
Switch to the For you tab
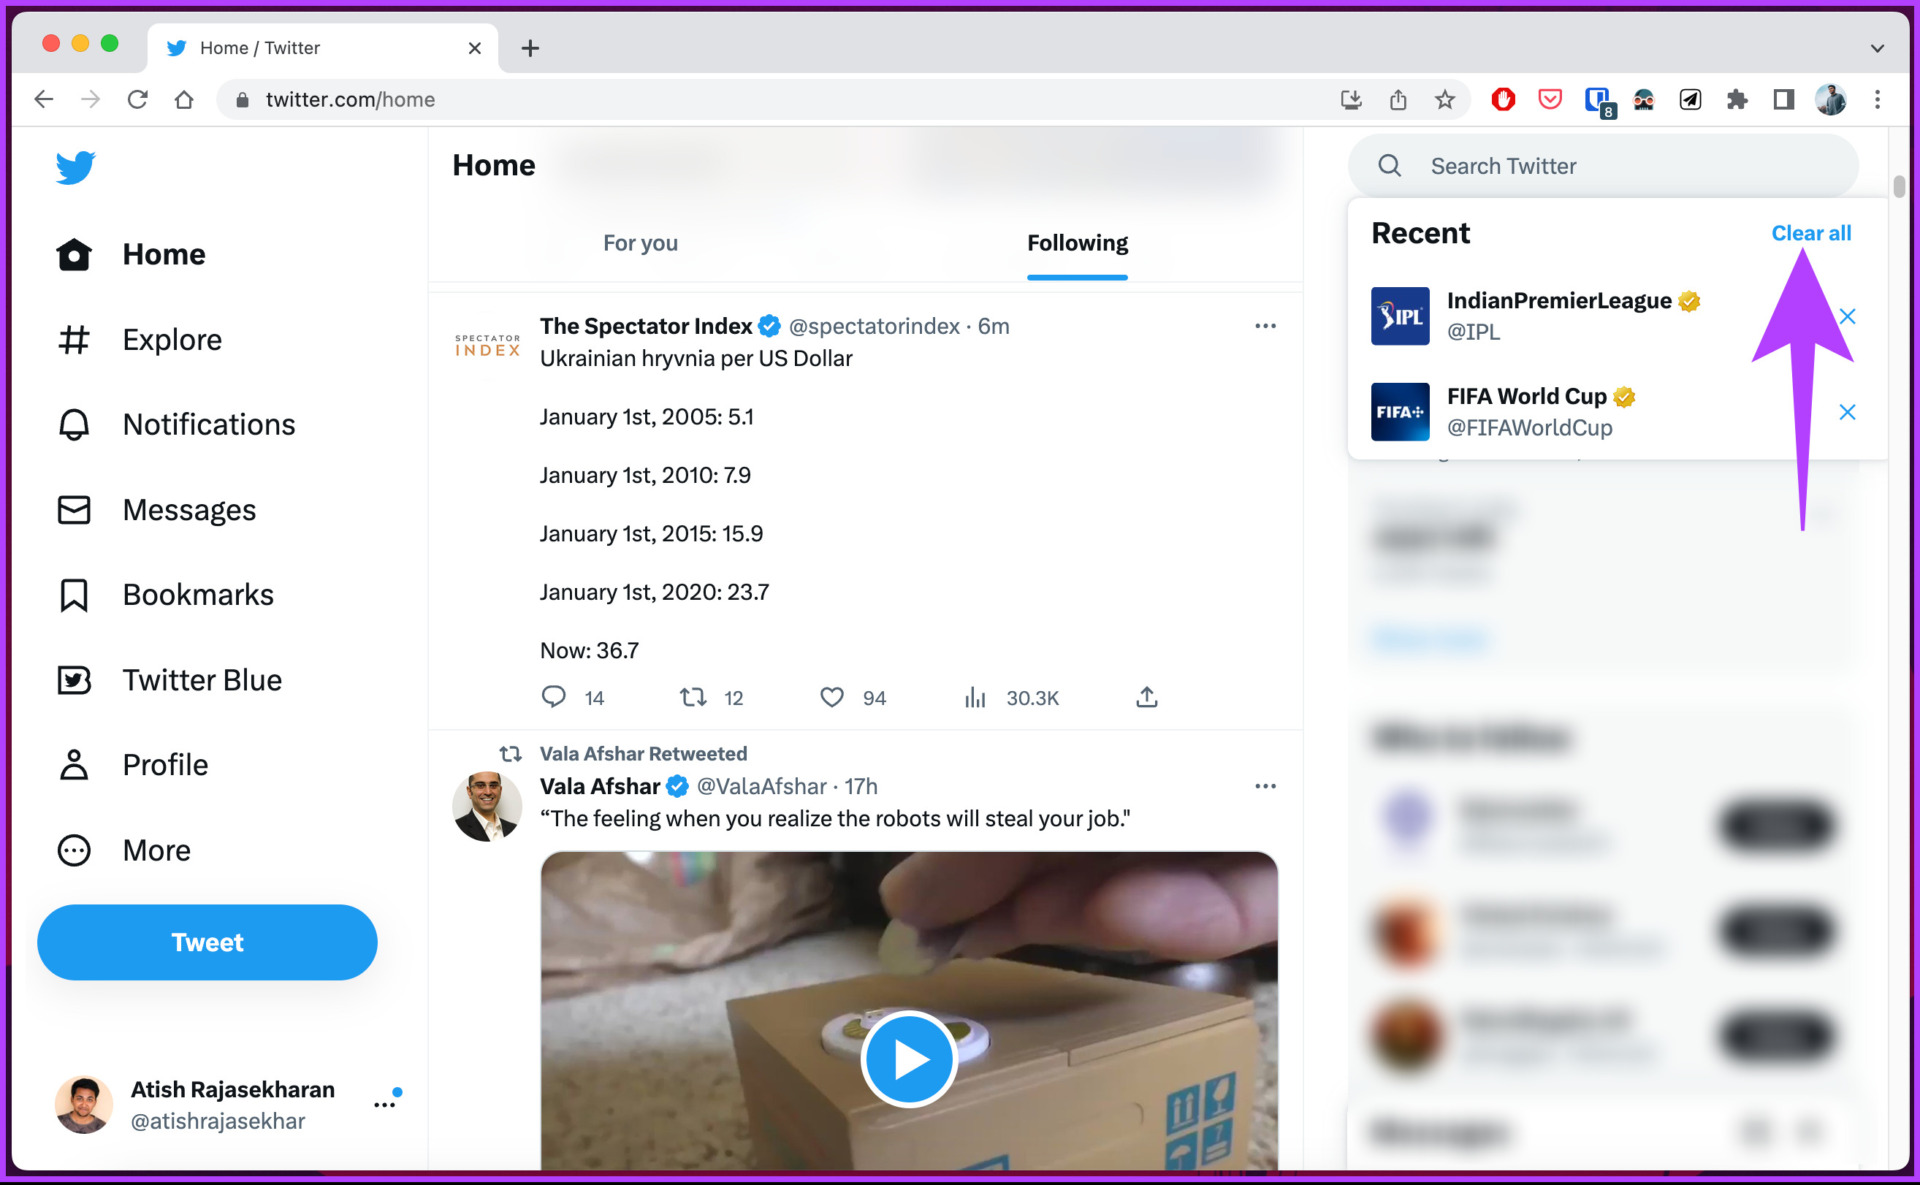point(640,243)
